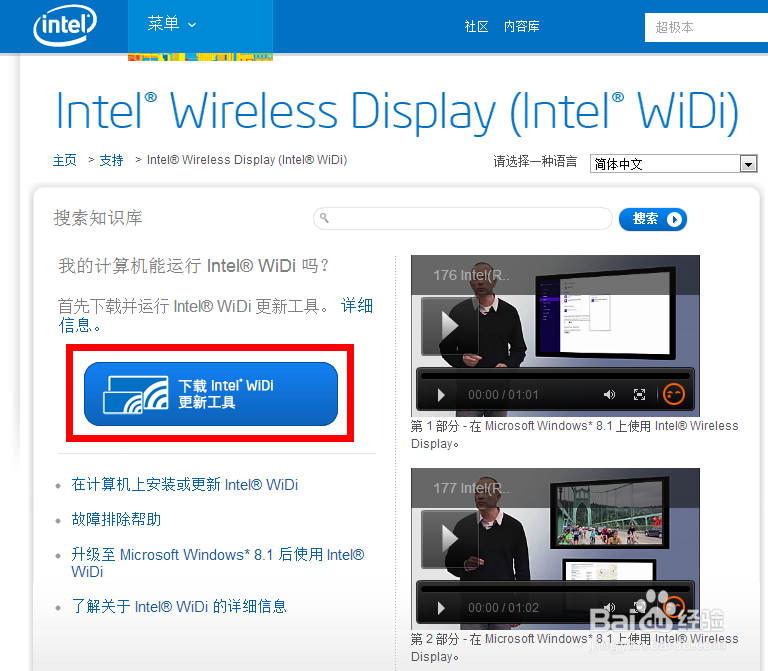Click large play overlay on video 177
Image resolution: width=768 pixels, height=671 pixels.
coord(450,539)
